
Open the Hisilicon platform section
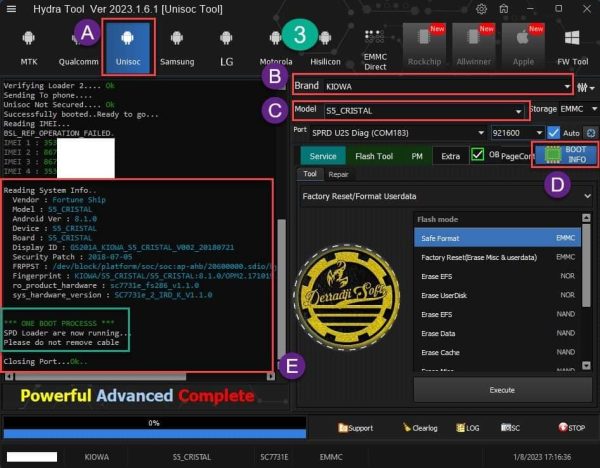pos(325,48)
